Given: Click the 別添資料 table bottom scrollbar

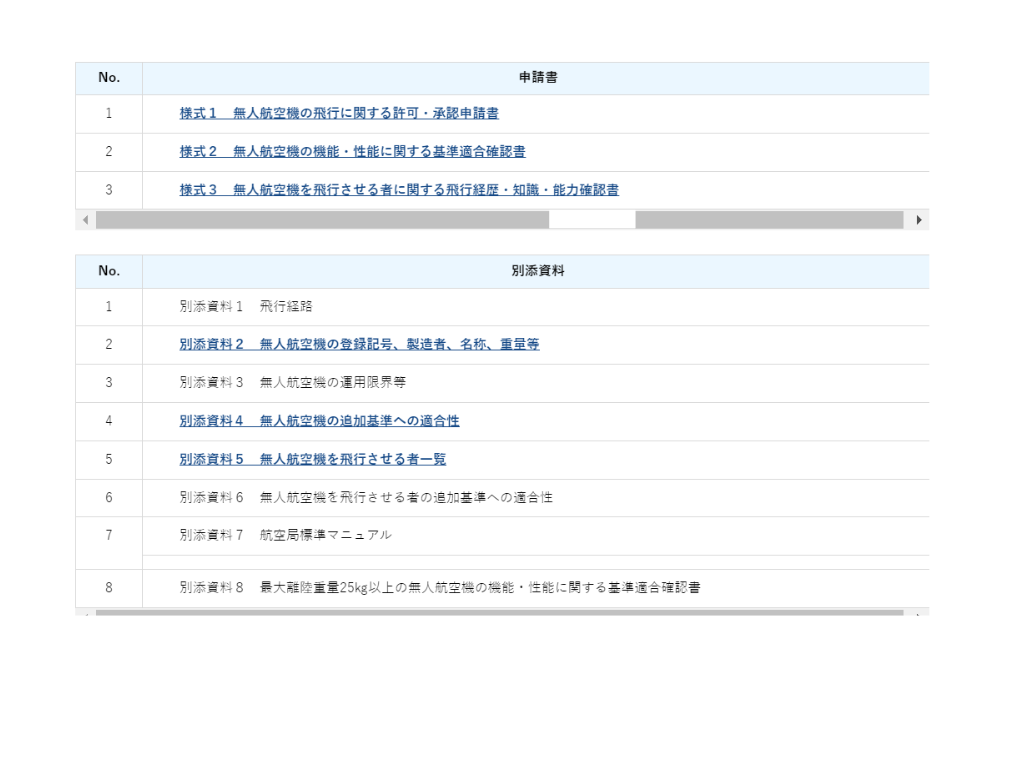Looking at the screenshot, I should point(500,612).
